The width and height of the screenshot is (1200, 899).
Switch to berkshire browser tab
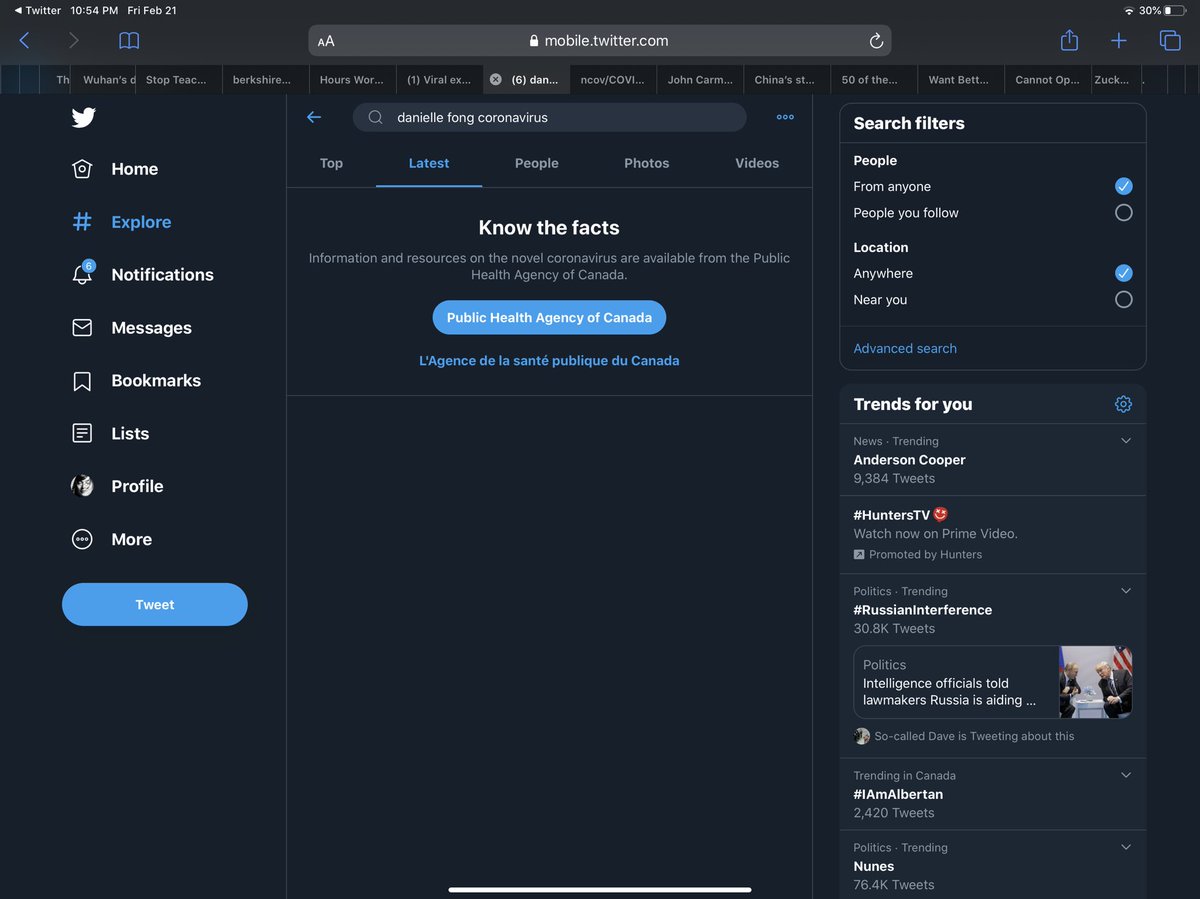[x=265, y=80]
